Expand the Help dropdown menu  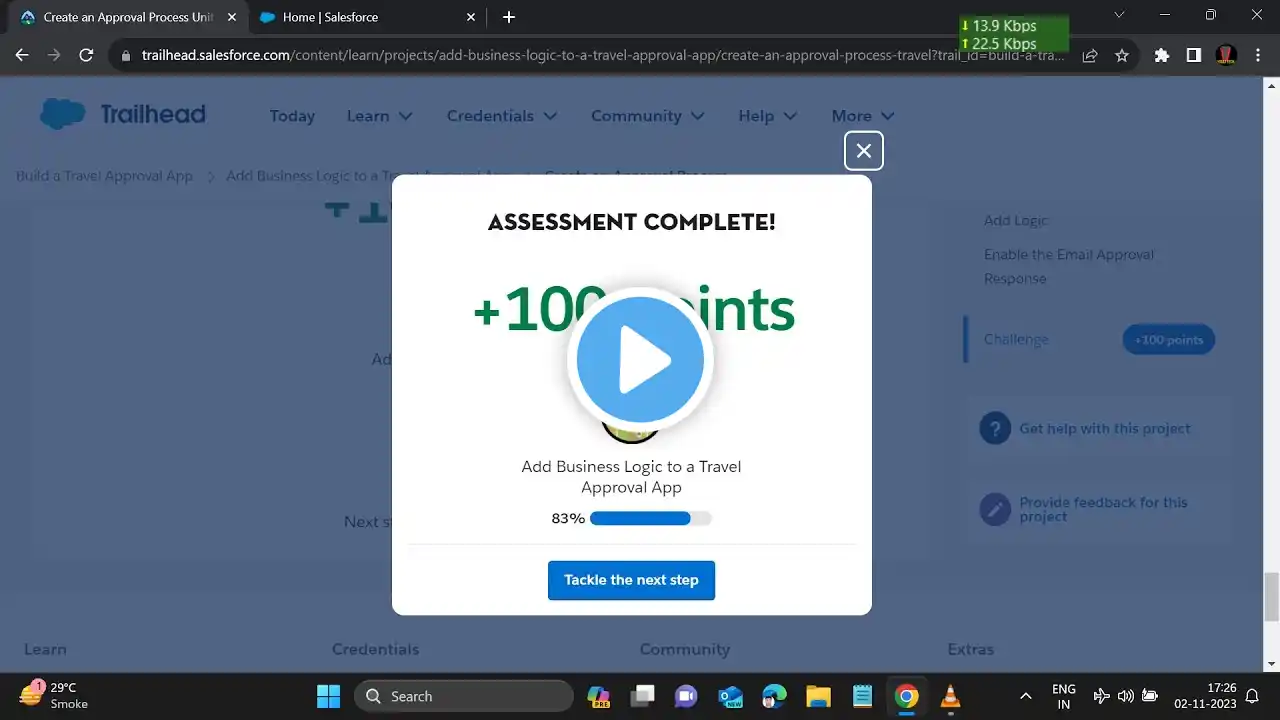768,116
